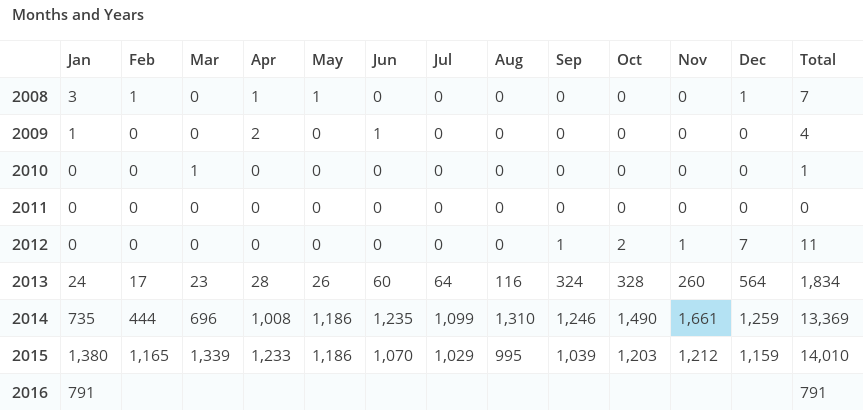Click the Nov column header
863x410 pixels.
[x=692, y=60]
